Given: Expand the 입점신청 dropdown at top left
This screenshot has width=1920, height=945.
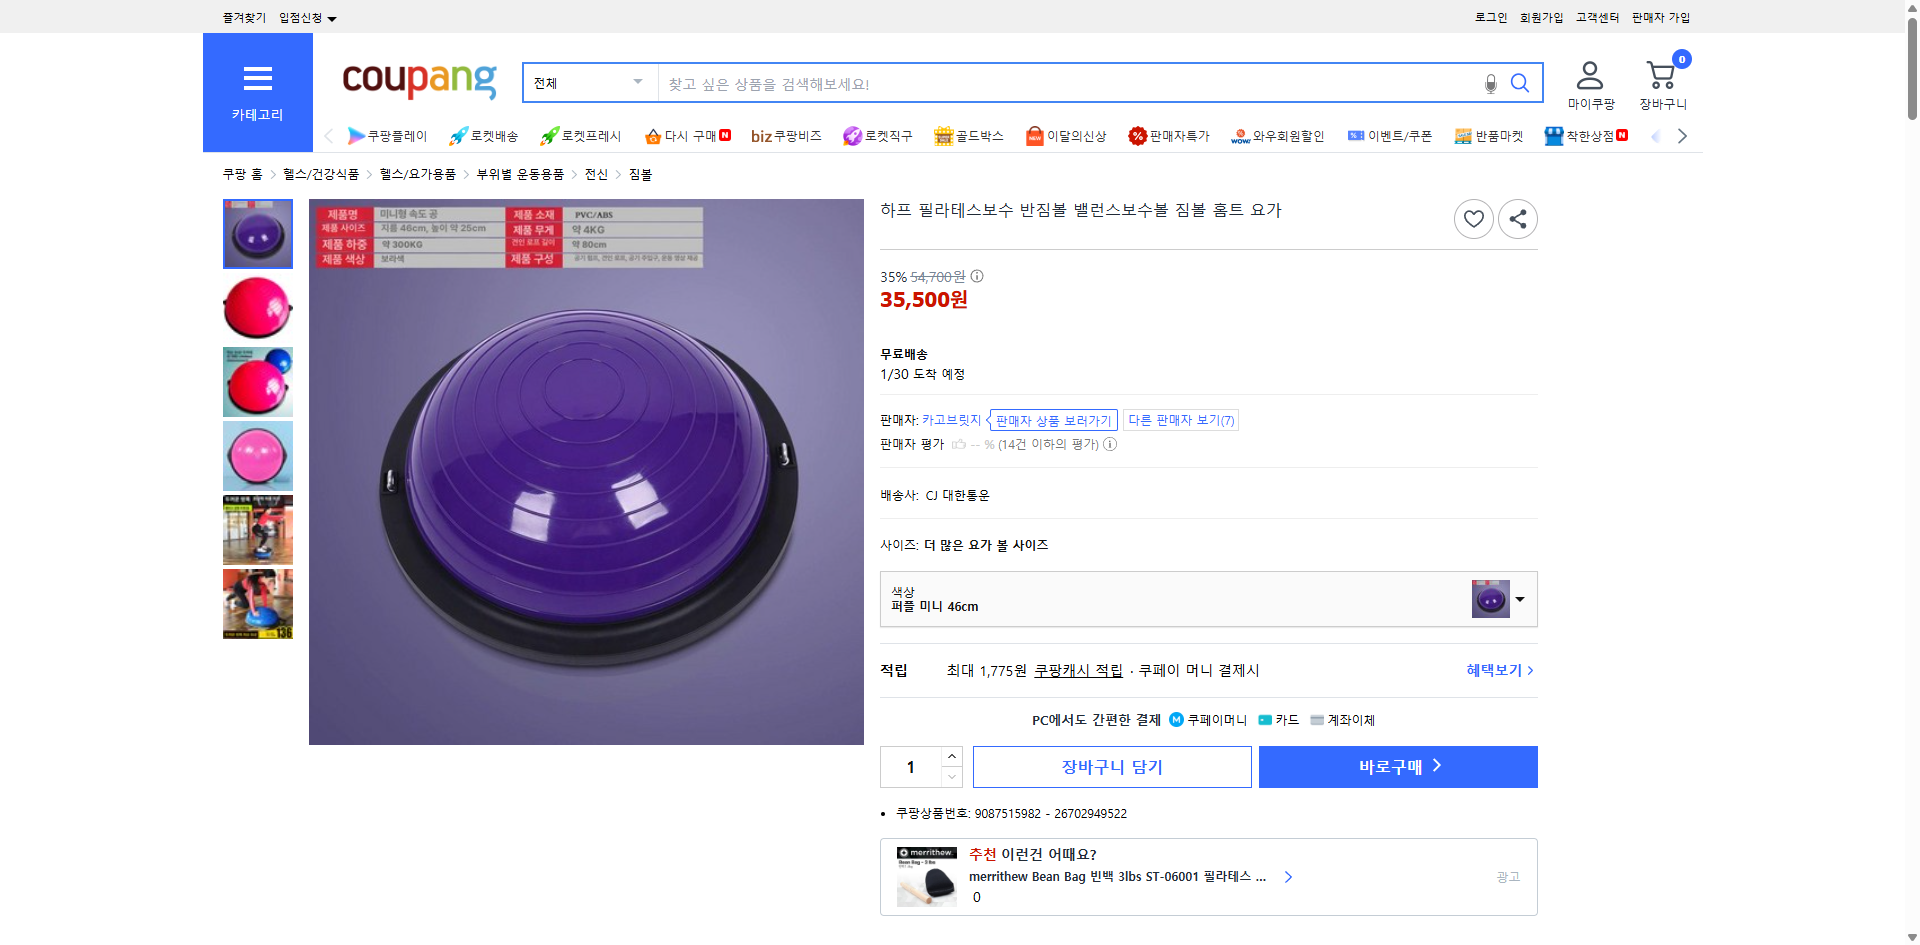Looking at the screenshot, I should point(305,17).
